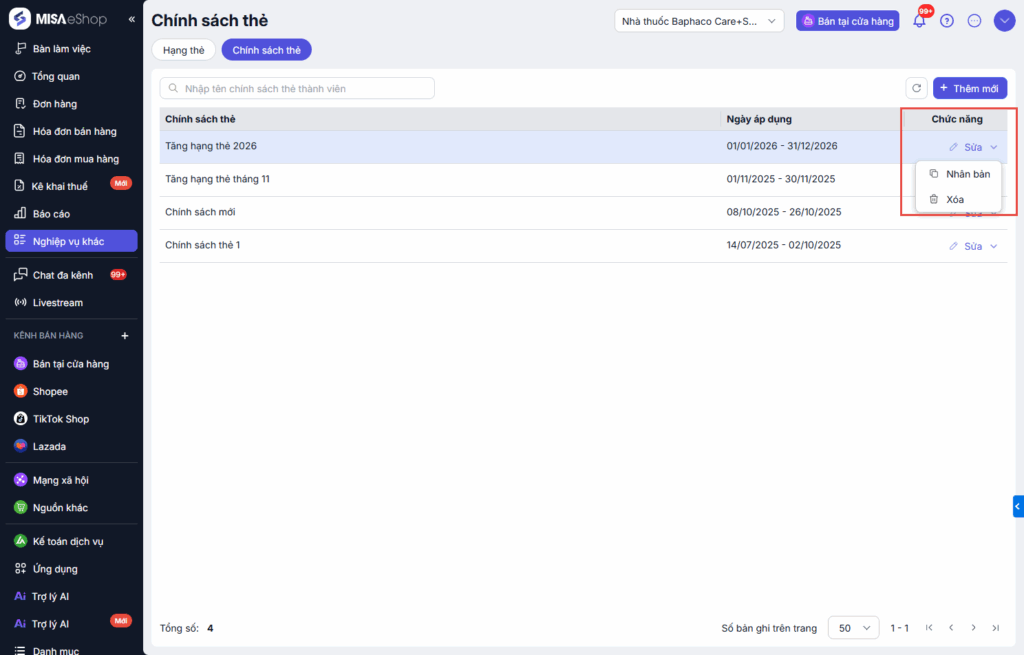Open notifications bell
The image size is (1024, 655).
pos(919,21)
